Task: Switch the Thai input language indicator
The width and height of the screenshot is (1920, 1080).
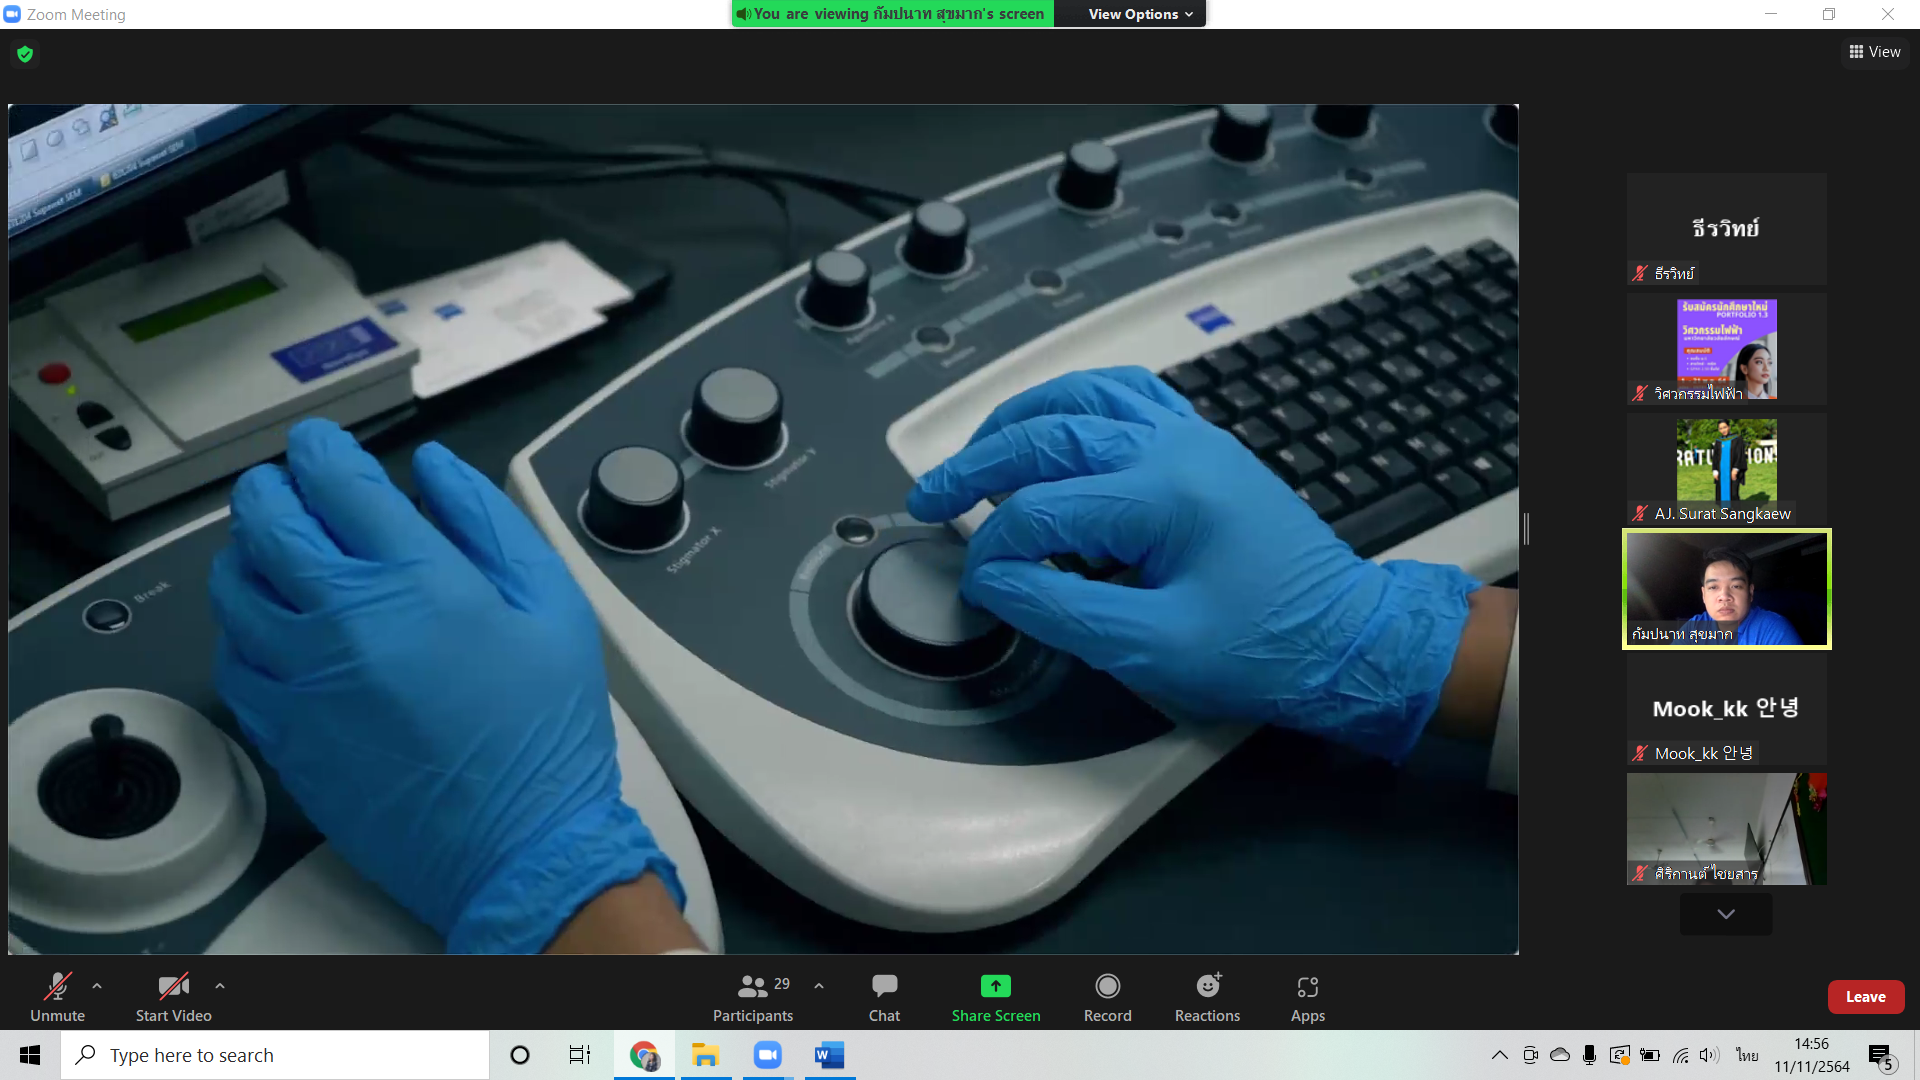Action: tap(1747, 1055)
